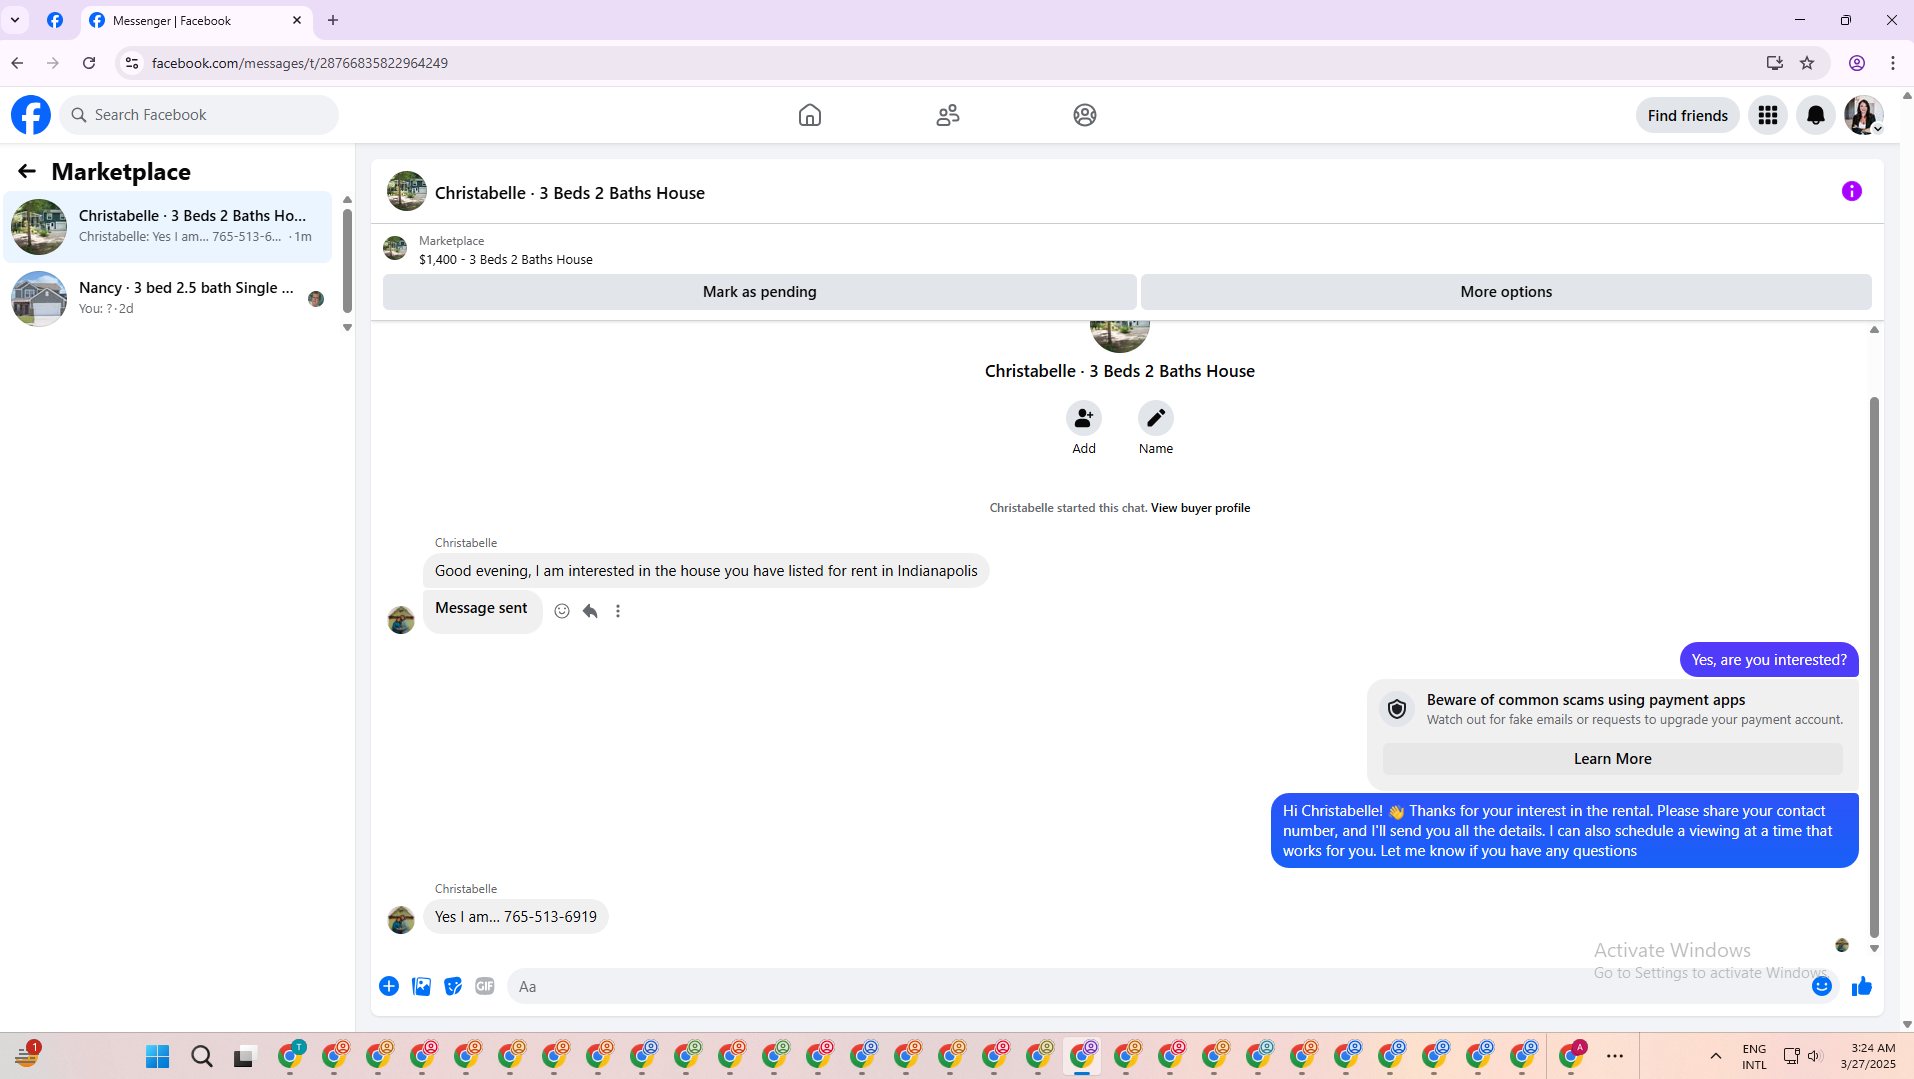Click the chat scrollbar down arrow

1875,948
